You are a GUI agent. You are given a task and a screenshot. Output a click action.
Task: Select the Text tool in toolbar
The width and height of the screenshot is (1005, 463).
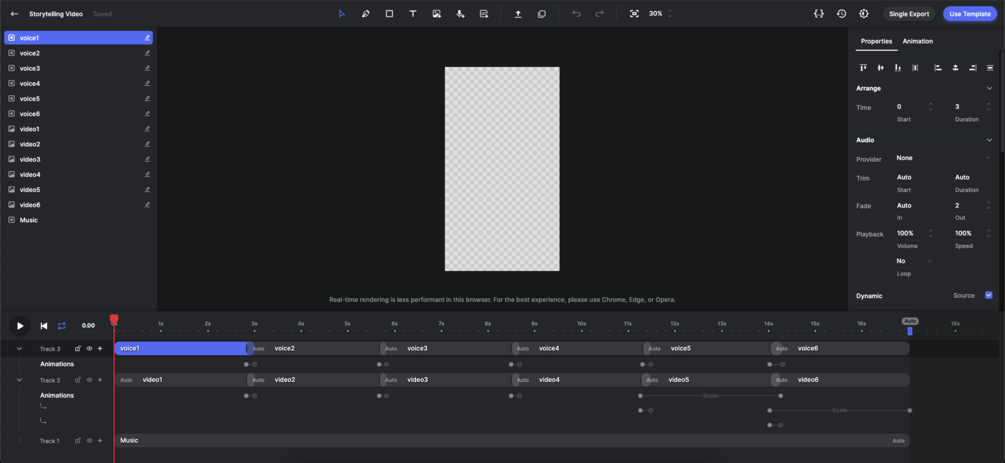(x=413, y=13)
